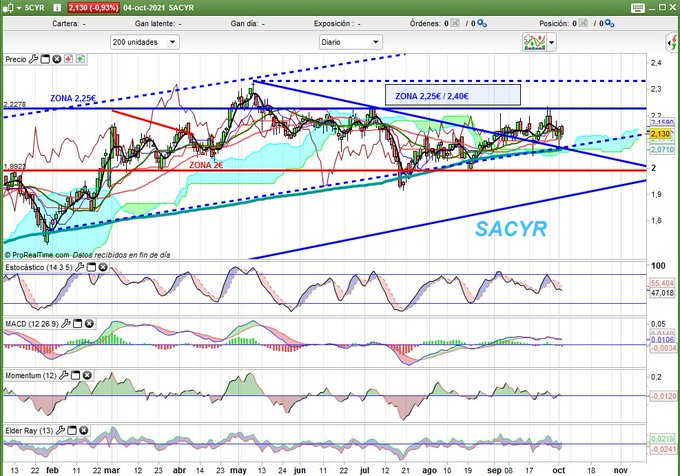680x476 pixels.
Task: Open the Diario timeframe dropdown
Action: [x=350, y=42]
